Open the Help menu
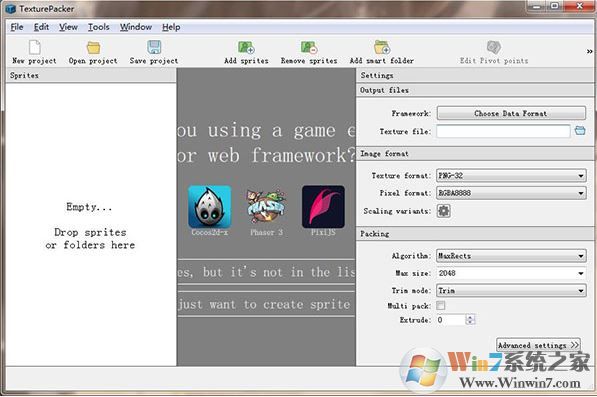 pyautogui.click(x=171, y=27)
